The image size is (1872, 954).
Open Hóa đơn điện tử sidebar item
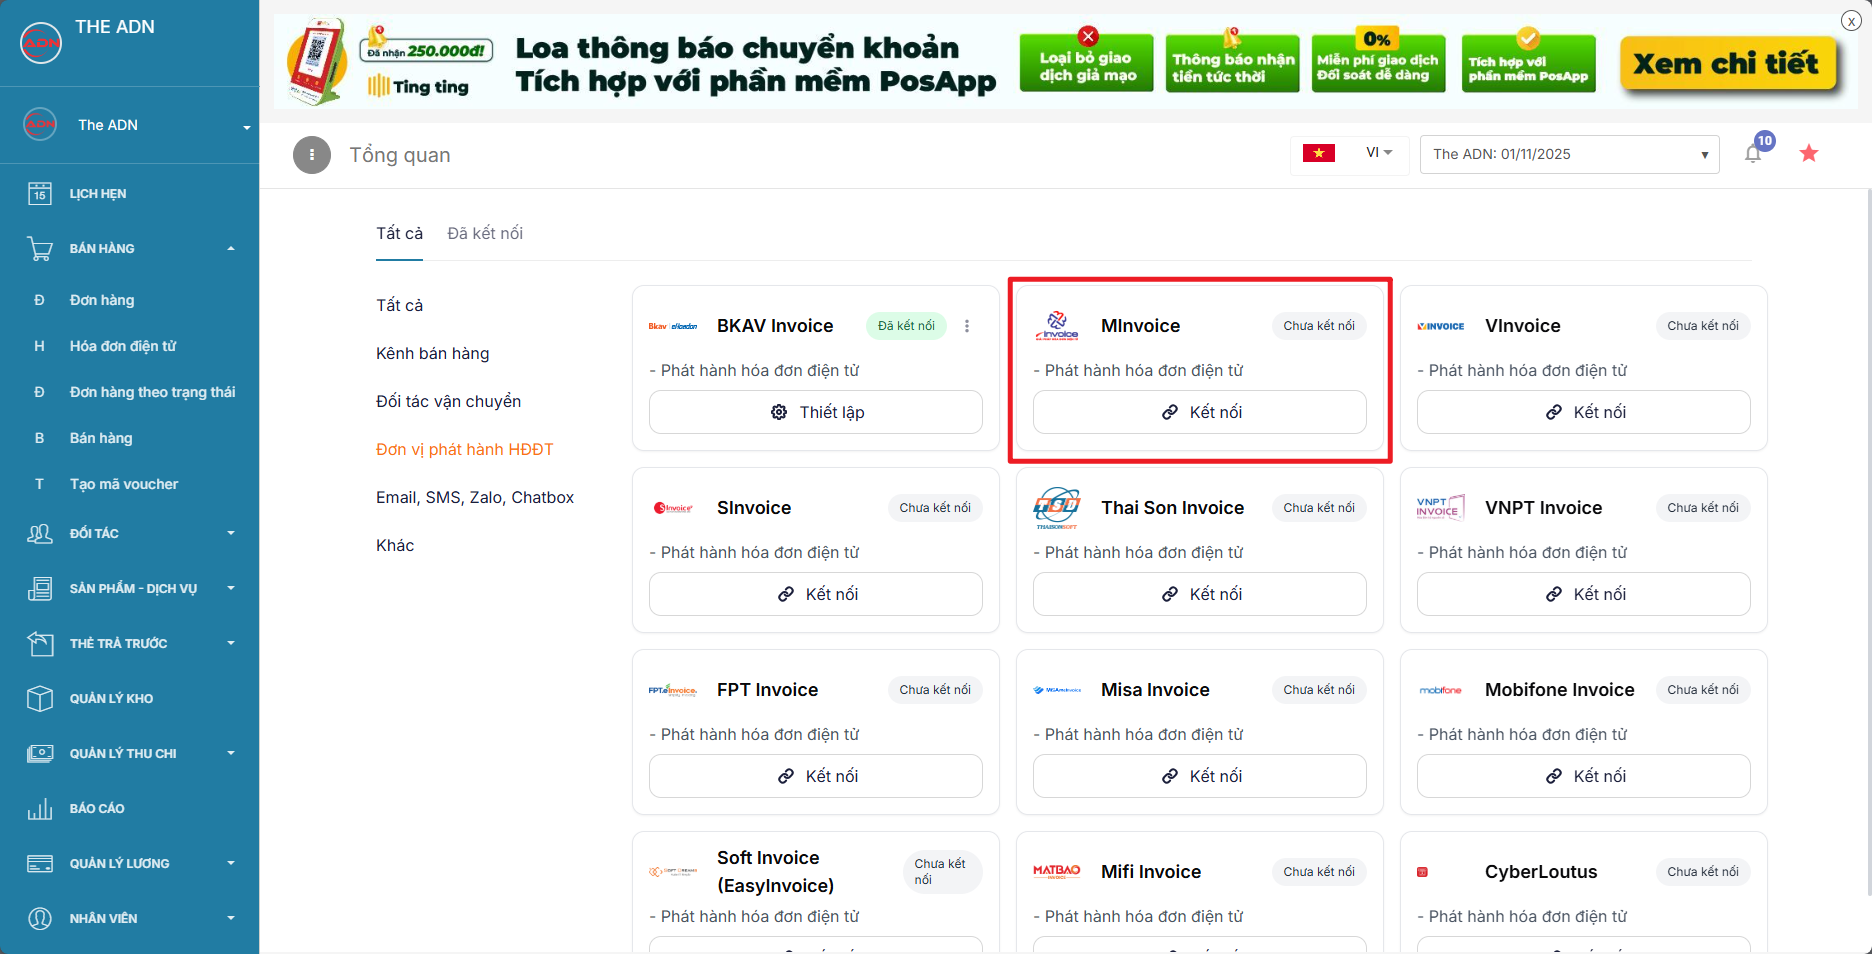pyautogui.click(x=123, y=346)
